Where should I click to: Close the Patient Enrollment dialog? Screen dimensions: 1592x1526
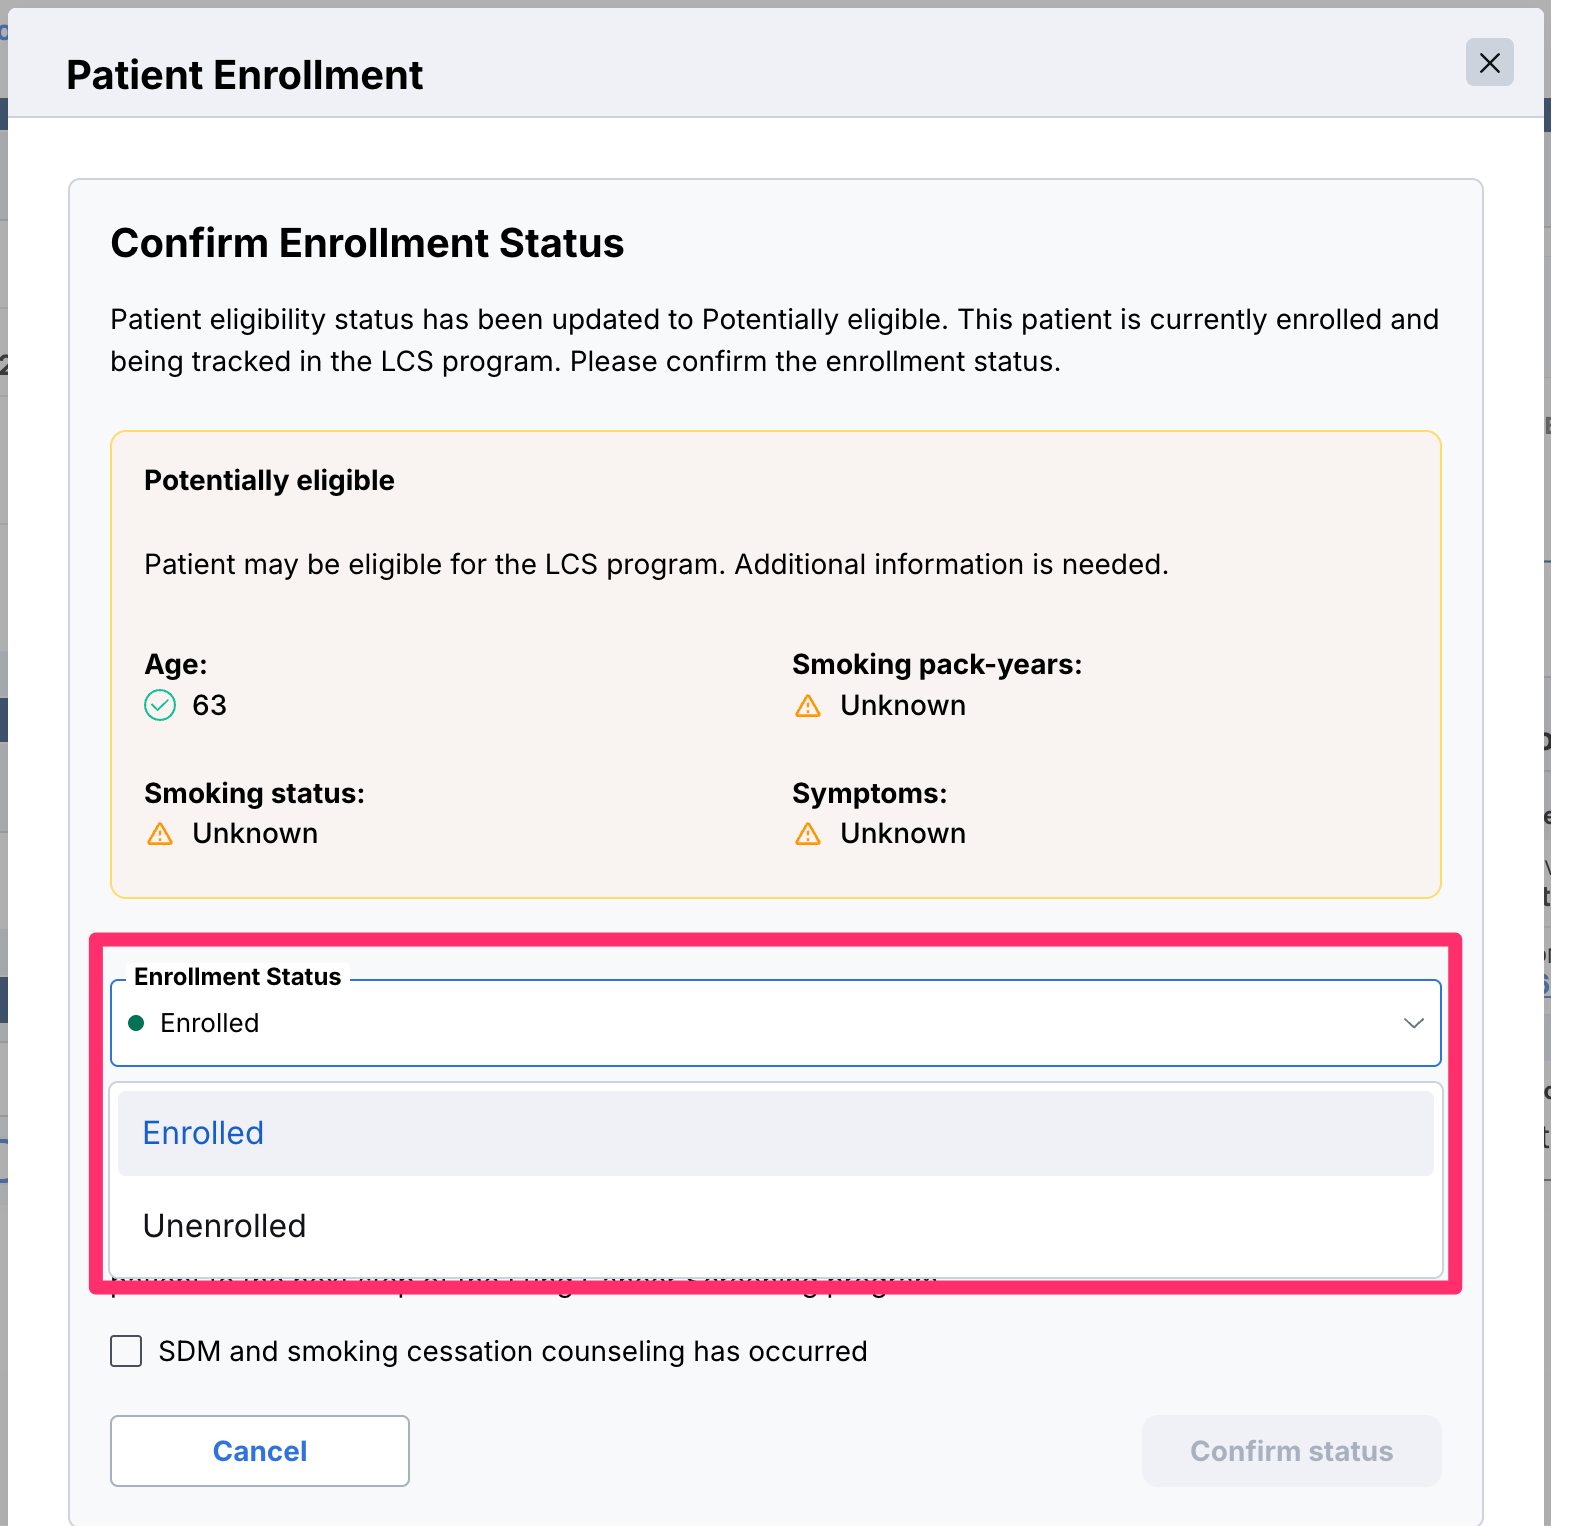[x=1489, y=63]
